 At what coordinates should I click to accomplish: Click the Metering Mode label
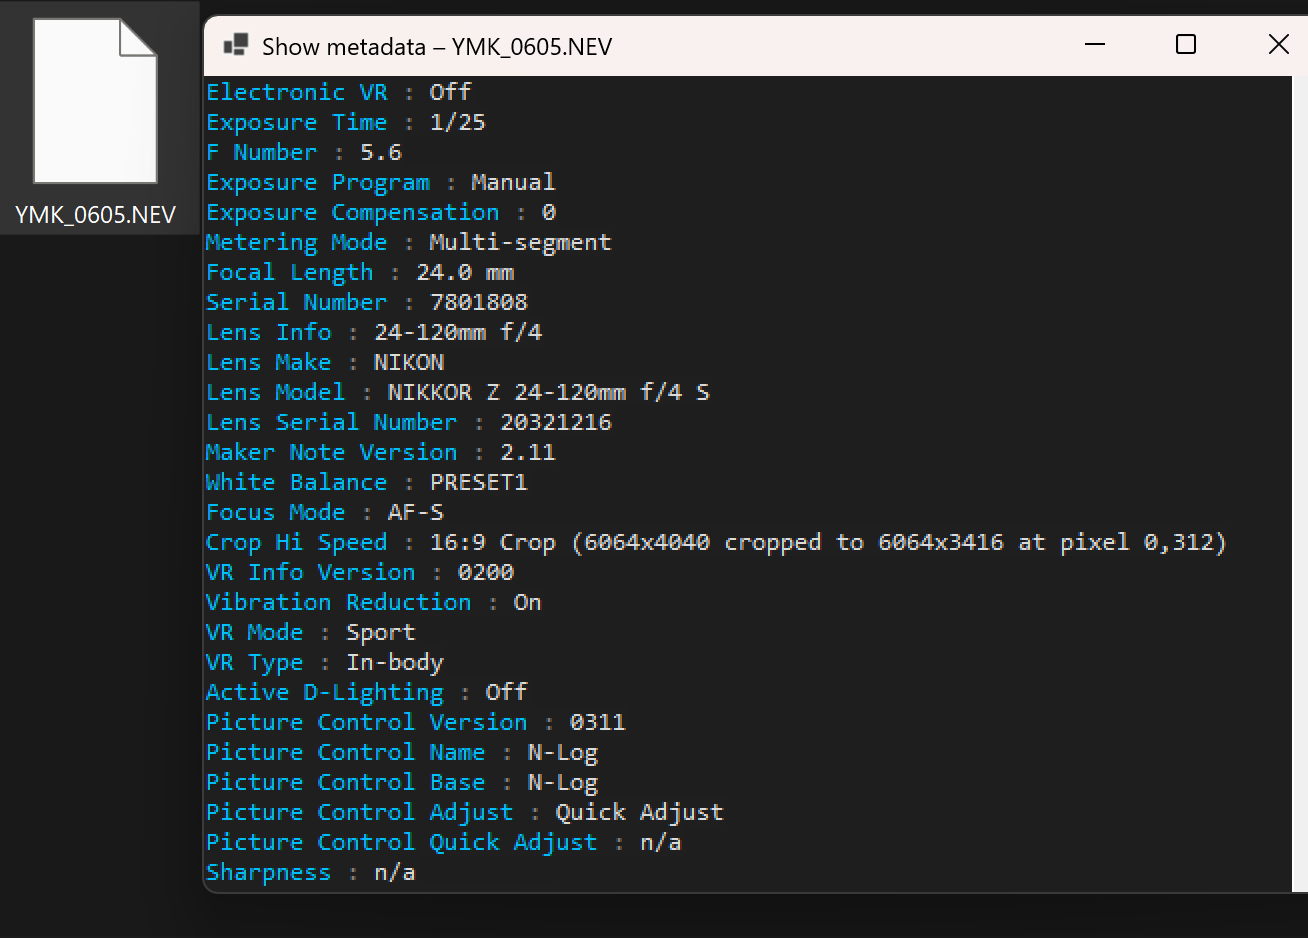[x=296, y=243]
